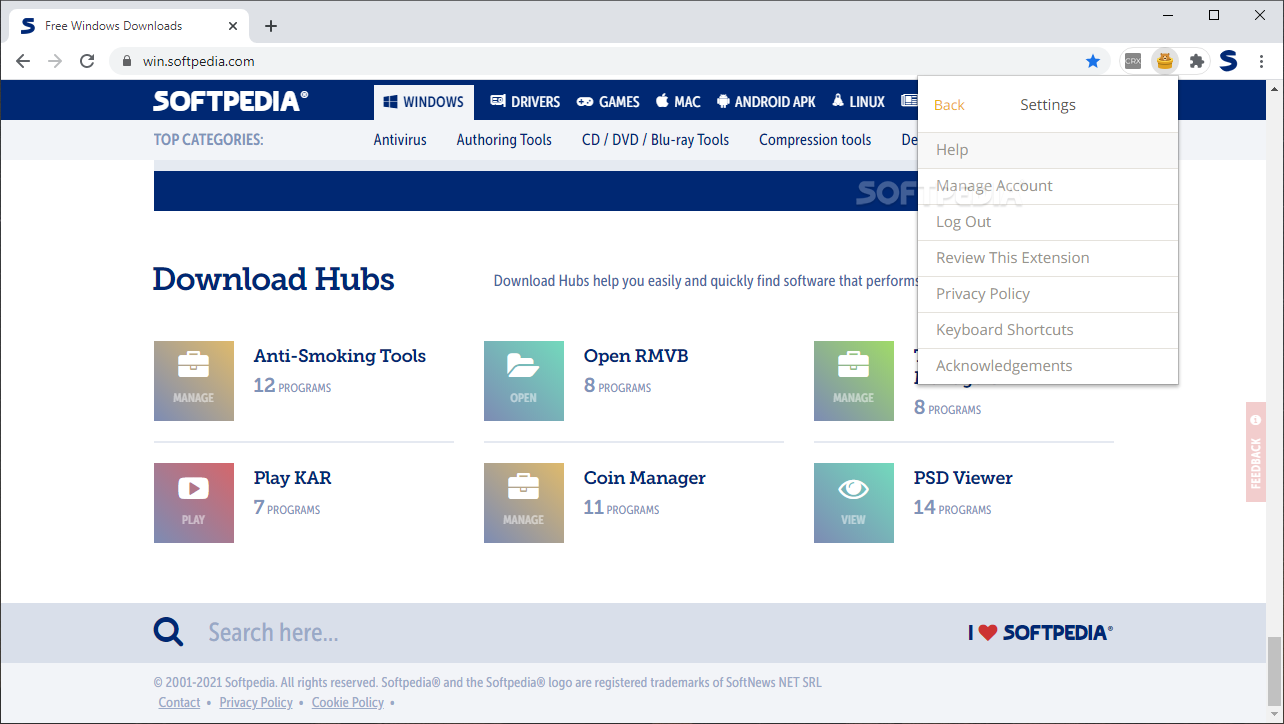This screenshot has height=724, width=1284.
Task: Go back using the browser back arrow
Action: tap(23, 61)
